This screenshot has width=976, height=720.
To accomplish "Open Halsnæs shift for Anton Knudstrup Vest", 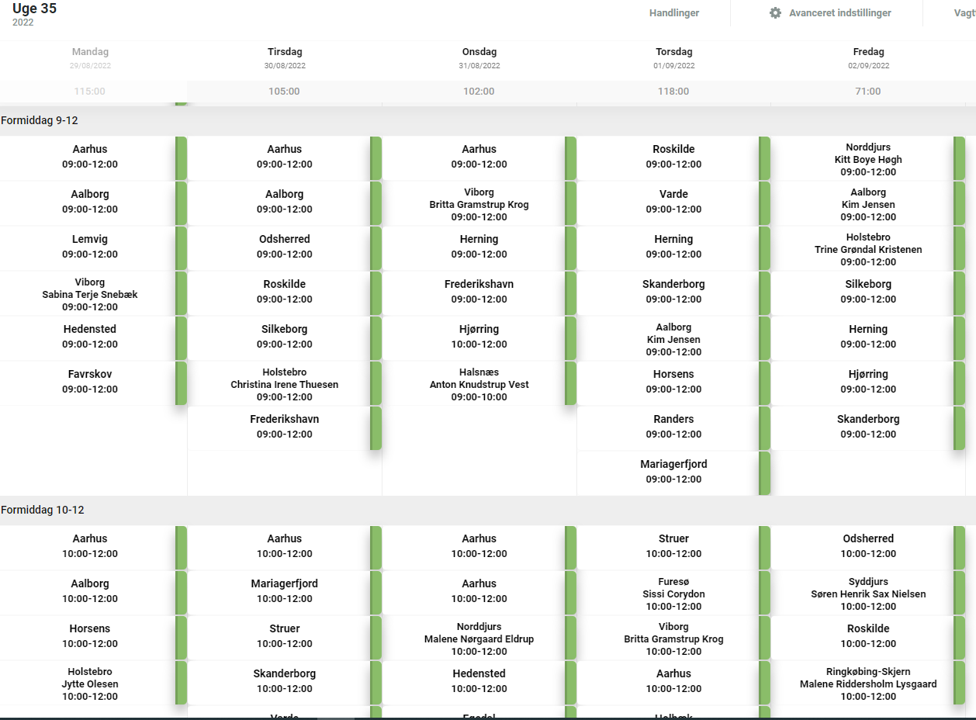I will tap(479, 384).
